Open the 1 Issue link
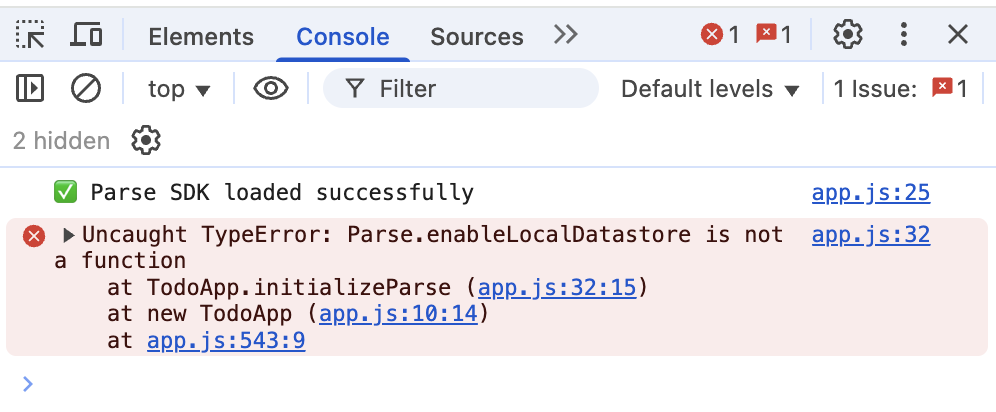This screenshot has width=996, height=412. (x=900, y=89)
